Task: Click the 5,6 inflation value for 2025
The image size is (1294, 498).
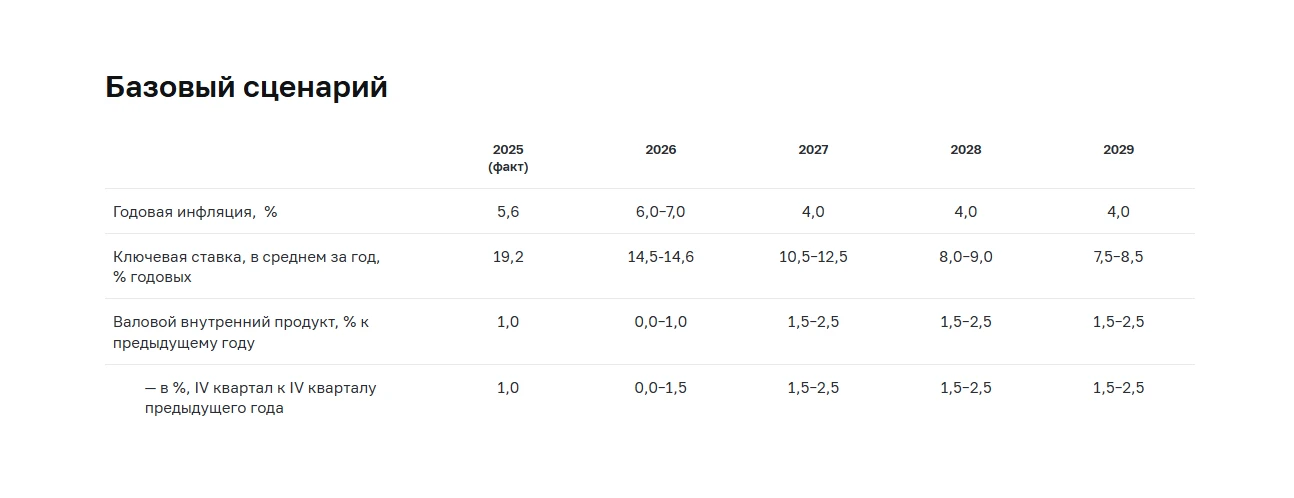Action: click(508, 212)
